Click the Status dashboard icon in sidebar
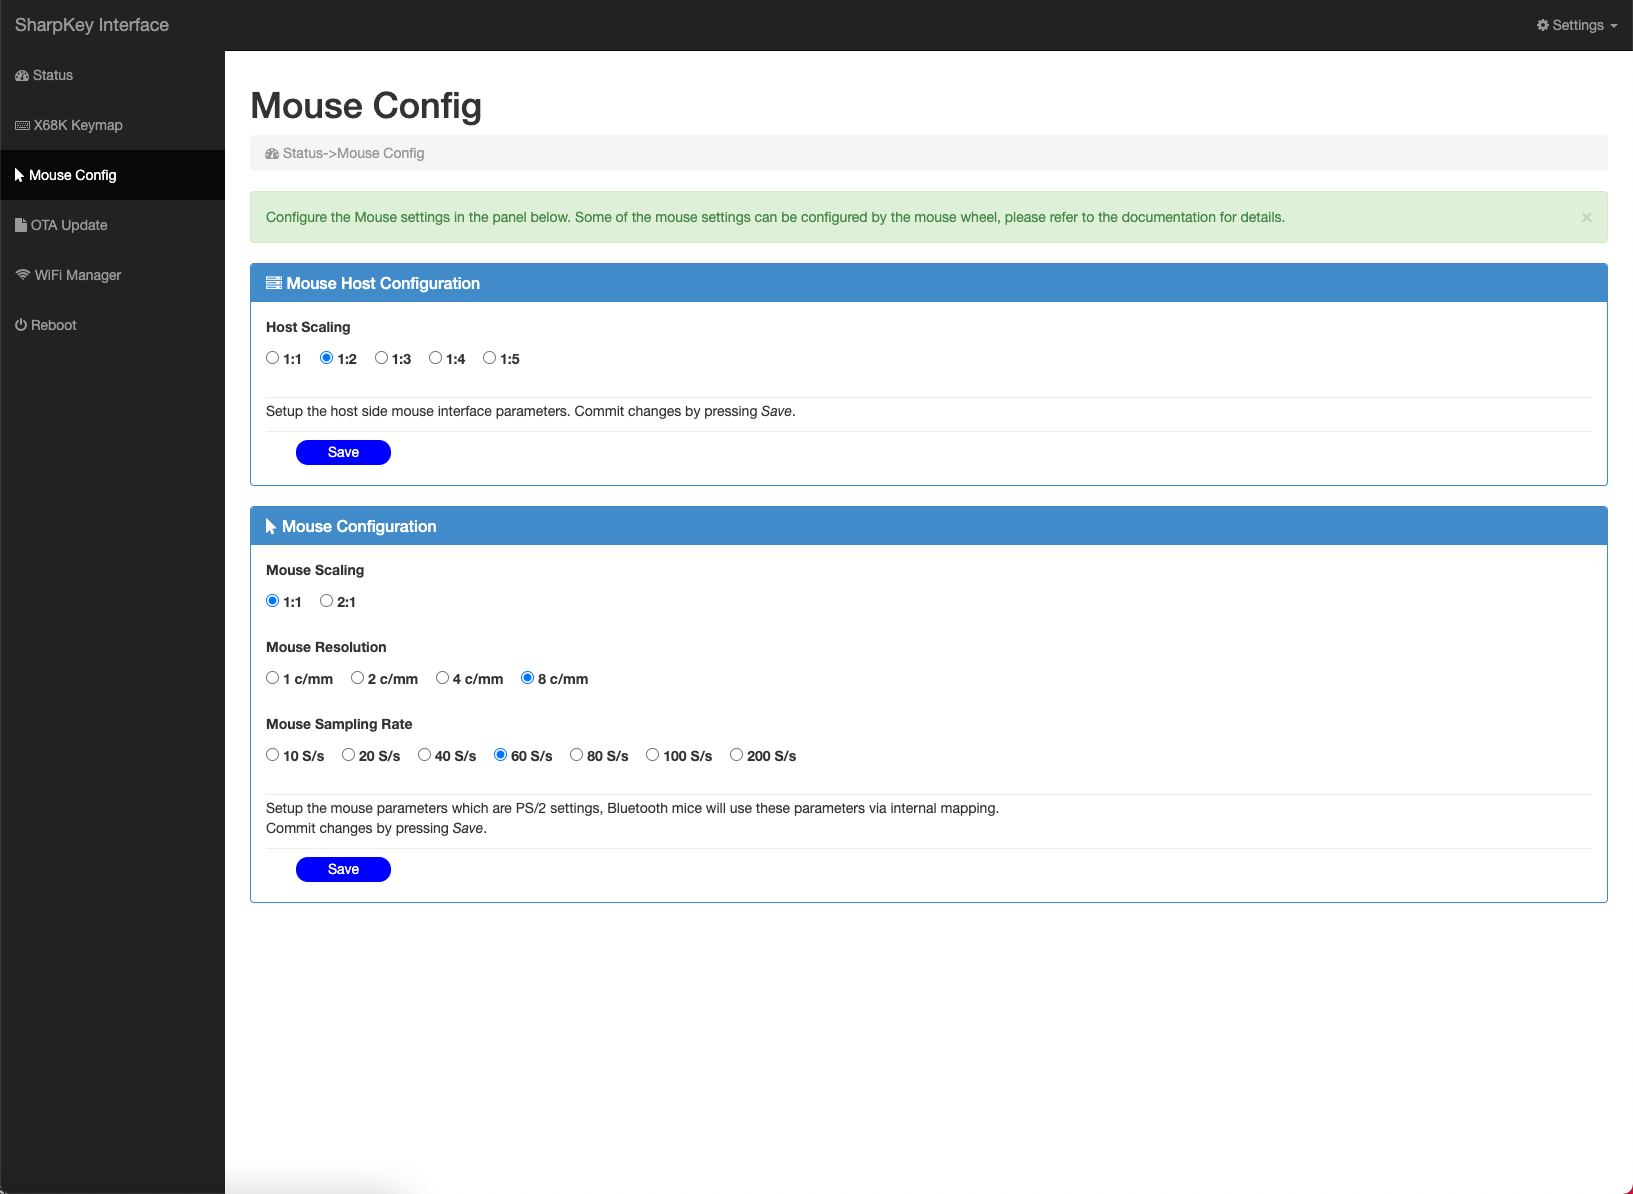The image size is (1633, 1194). click(22, 76)
